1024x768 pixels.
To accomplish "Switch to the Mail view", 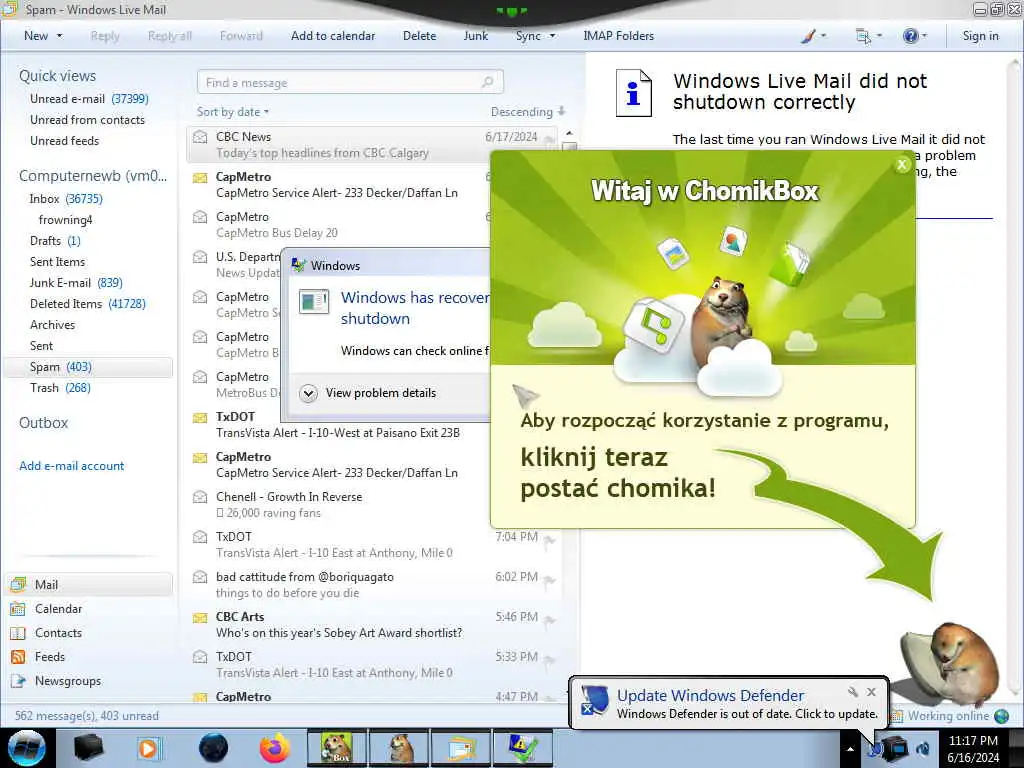I will tap(89, 584).
